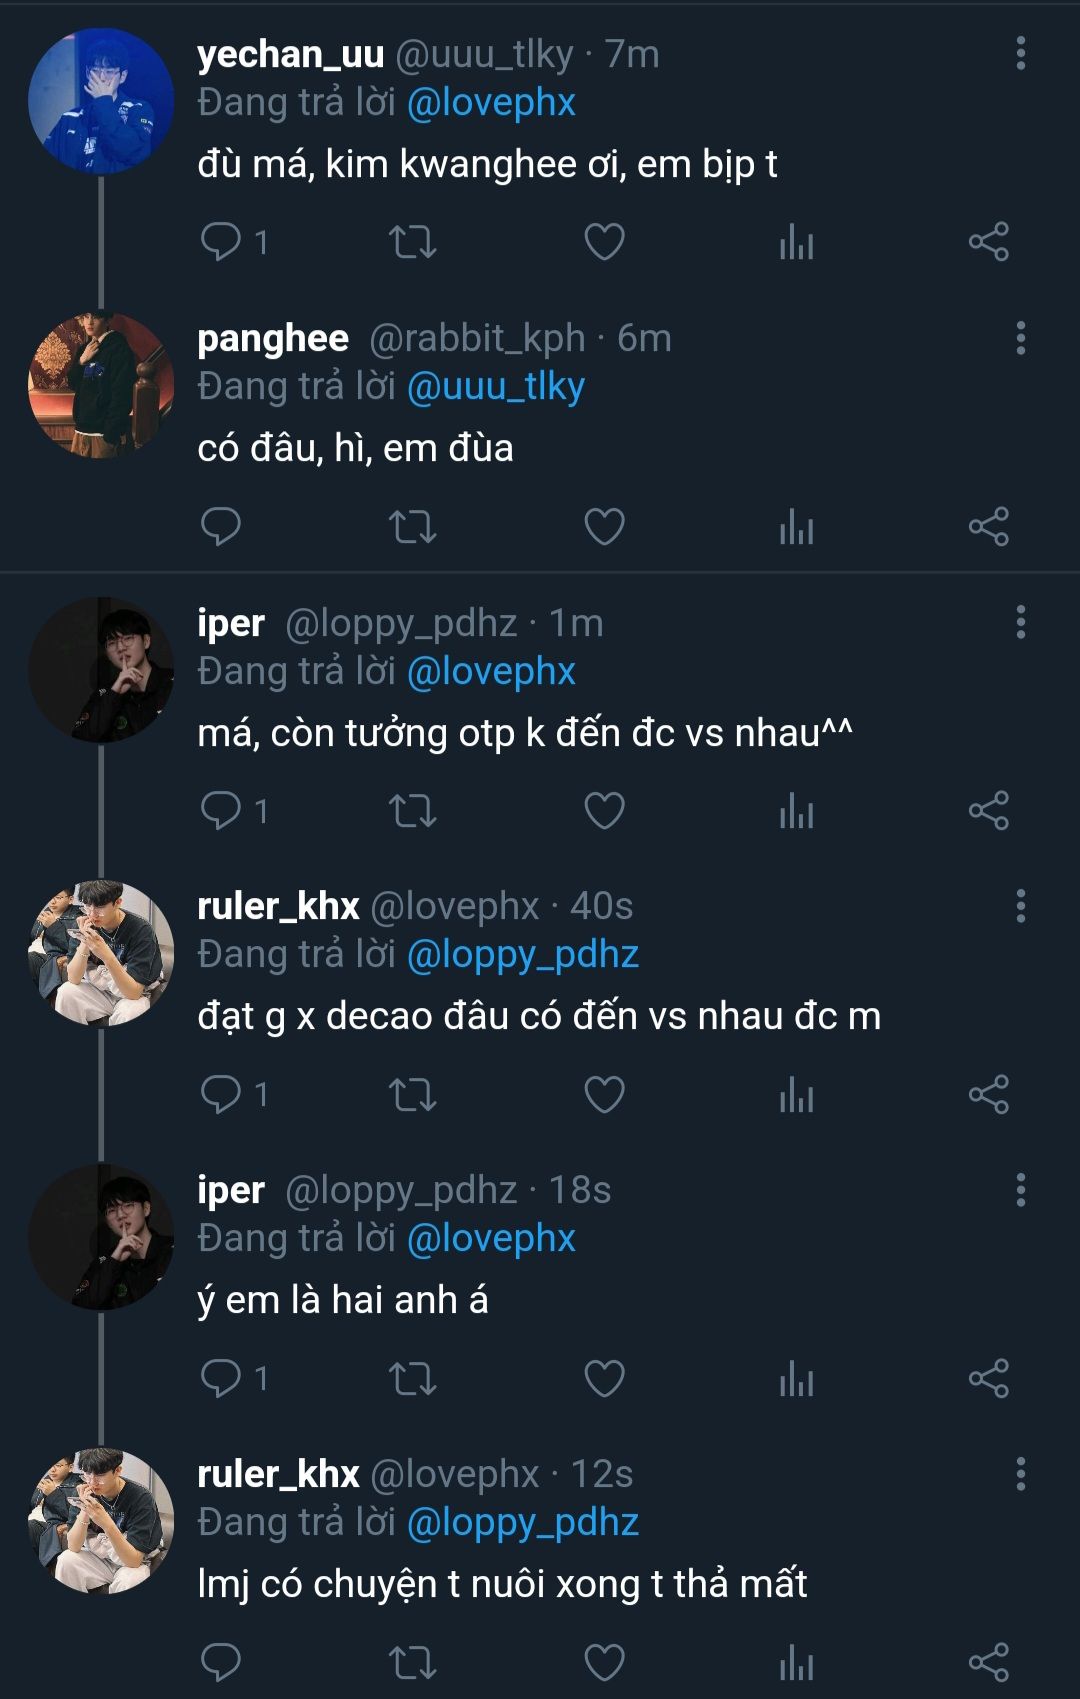Viewport: 1080px width, 1699px height.
Task: Retweet iper's tweet posted 18s ago
Action: coord(412,1378)
